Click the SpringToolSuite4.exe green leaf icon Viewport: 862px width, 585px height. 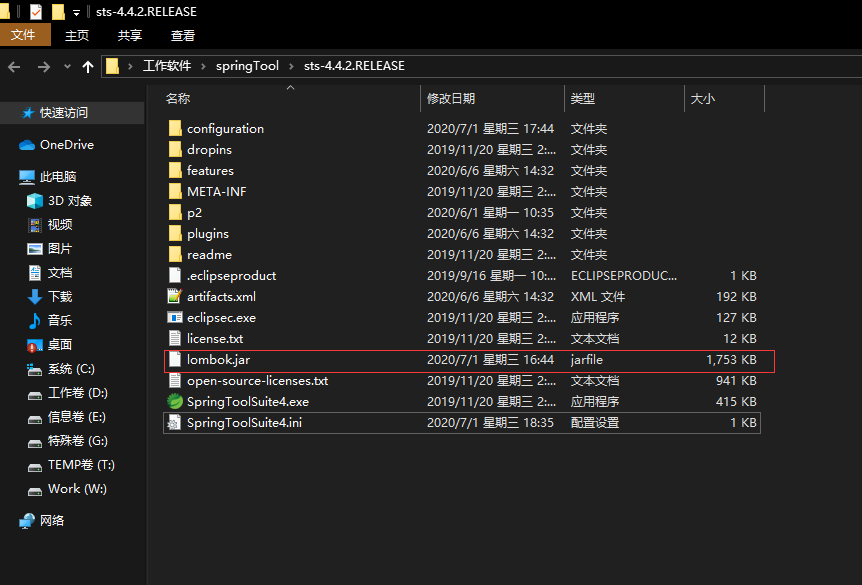(x=175, y=401)
